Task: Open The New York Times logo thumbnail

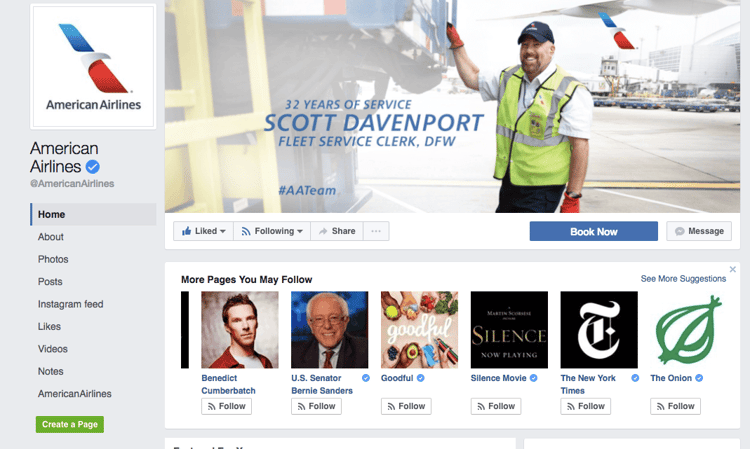Action: click(599, 330)
